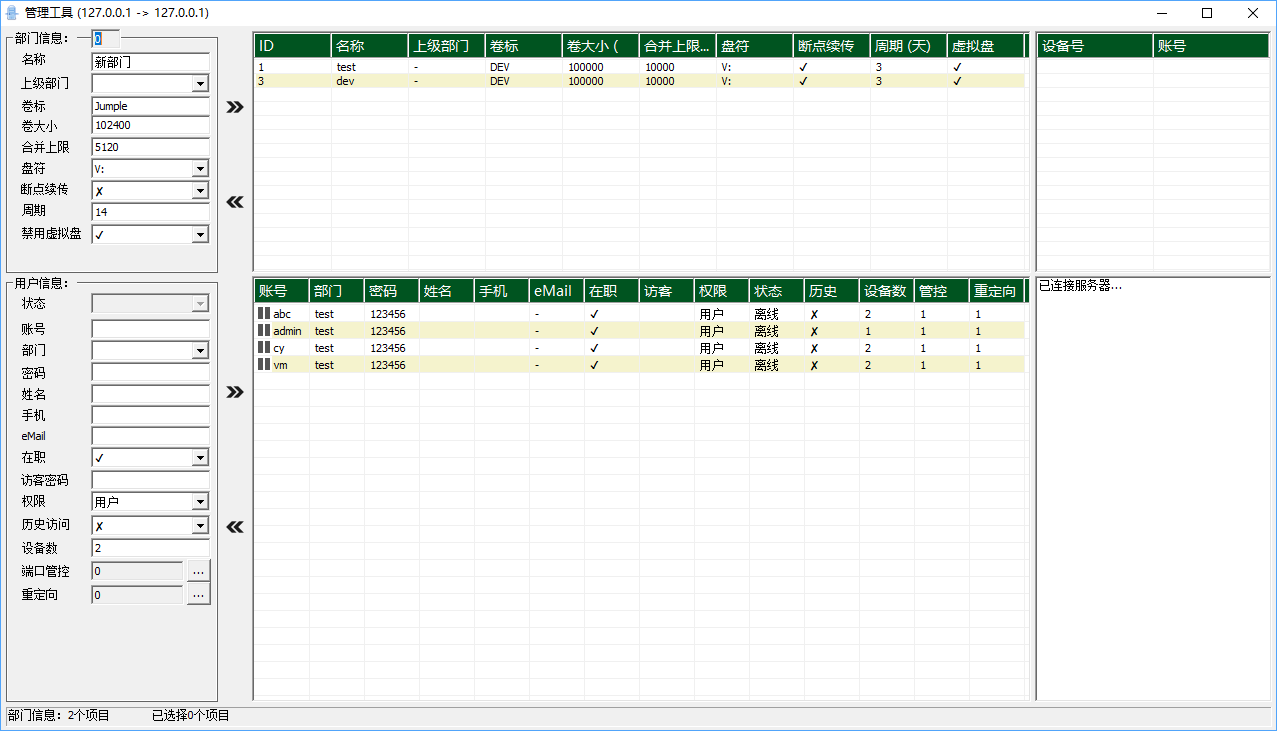
Task: Click the user panel's right double-arrow icon
Action: tap(235, 392)
